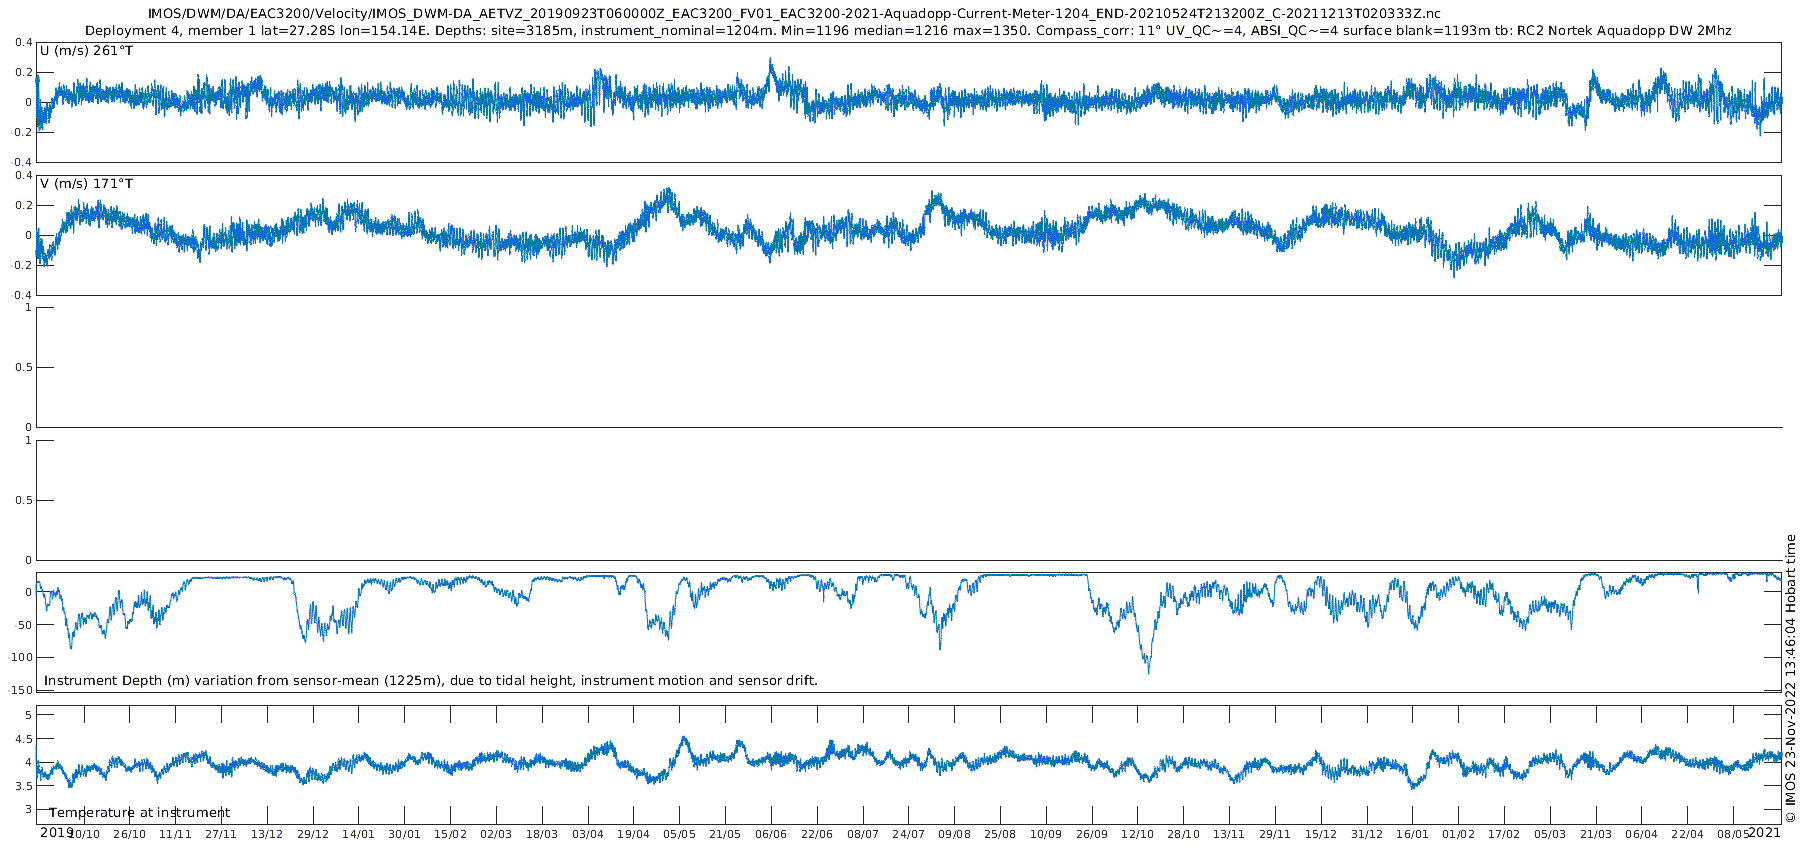Select the '31/12' date tick label

click(x=1367, y=834)
